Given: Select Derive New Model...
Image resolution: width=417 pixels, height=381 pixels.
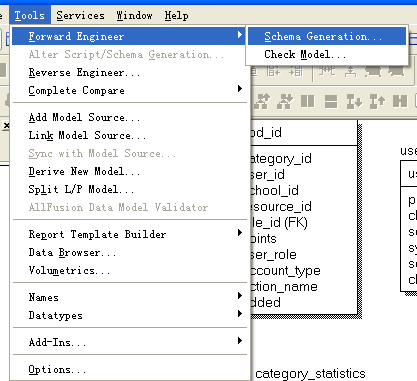Looking at the screenshot, I should tap(129, 171).
